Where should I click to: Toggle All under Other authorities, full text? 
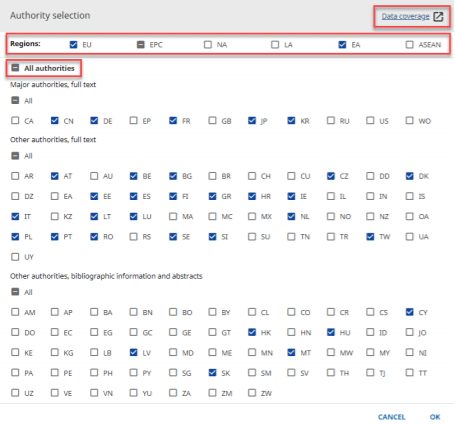coord(15,156)
